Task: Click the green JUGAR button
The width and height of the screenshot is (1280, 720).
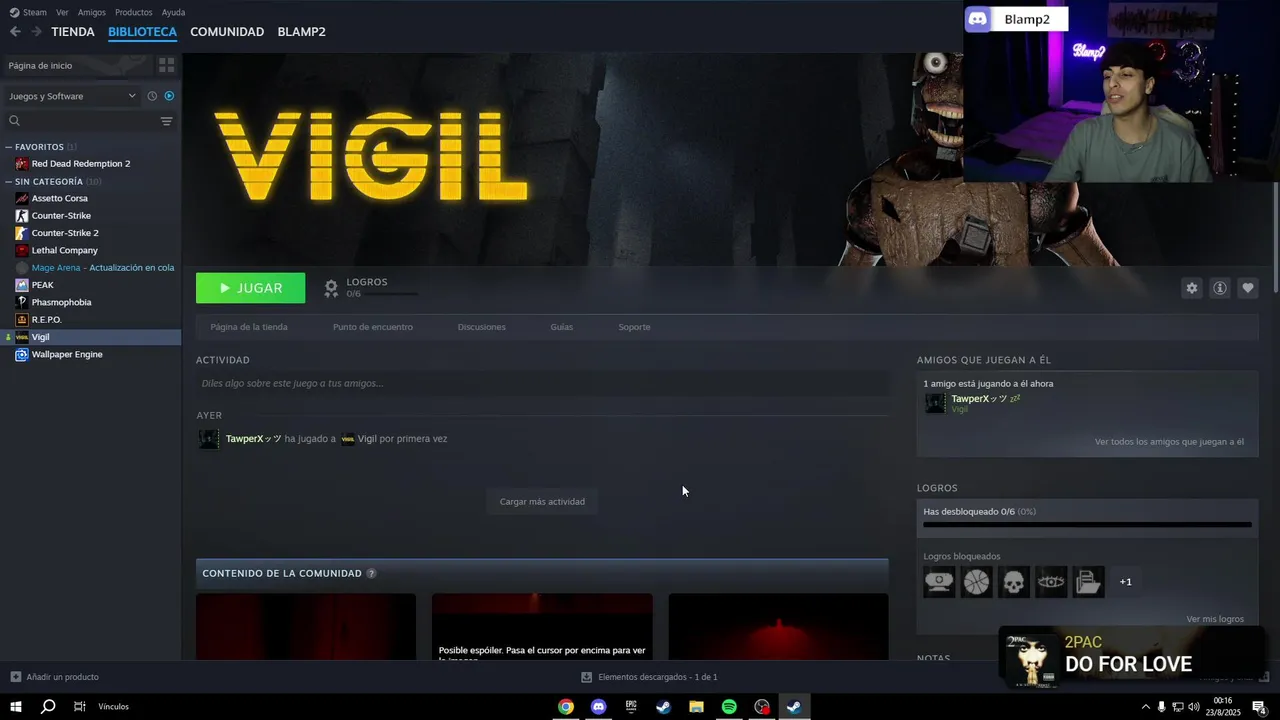Action: point(251,288)
